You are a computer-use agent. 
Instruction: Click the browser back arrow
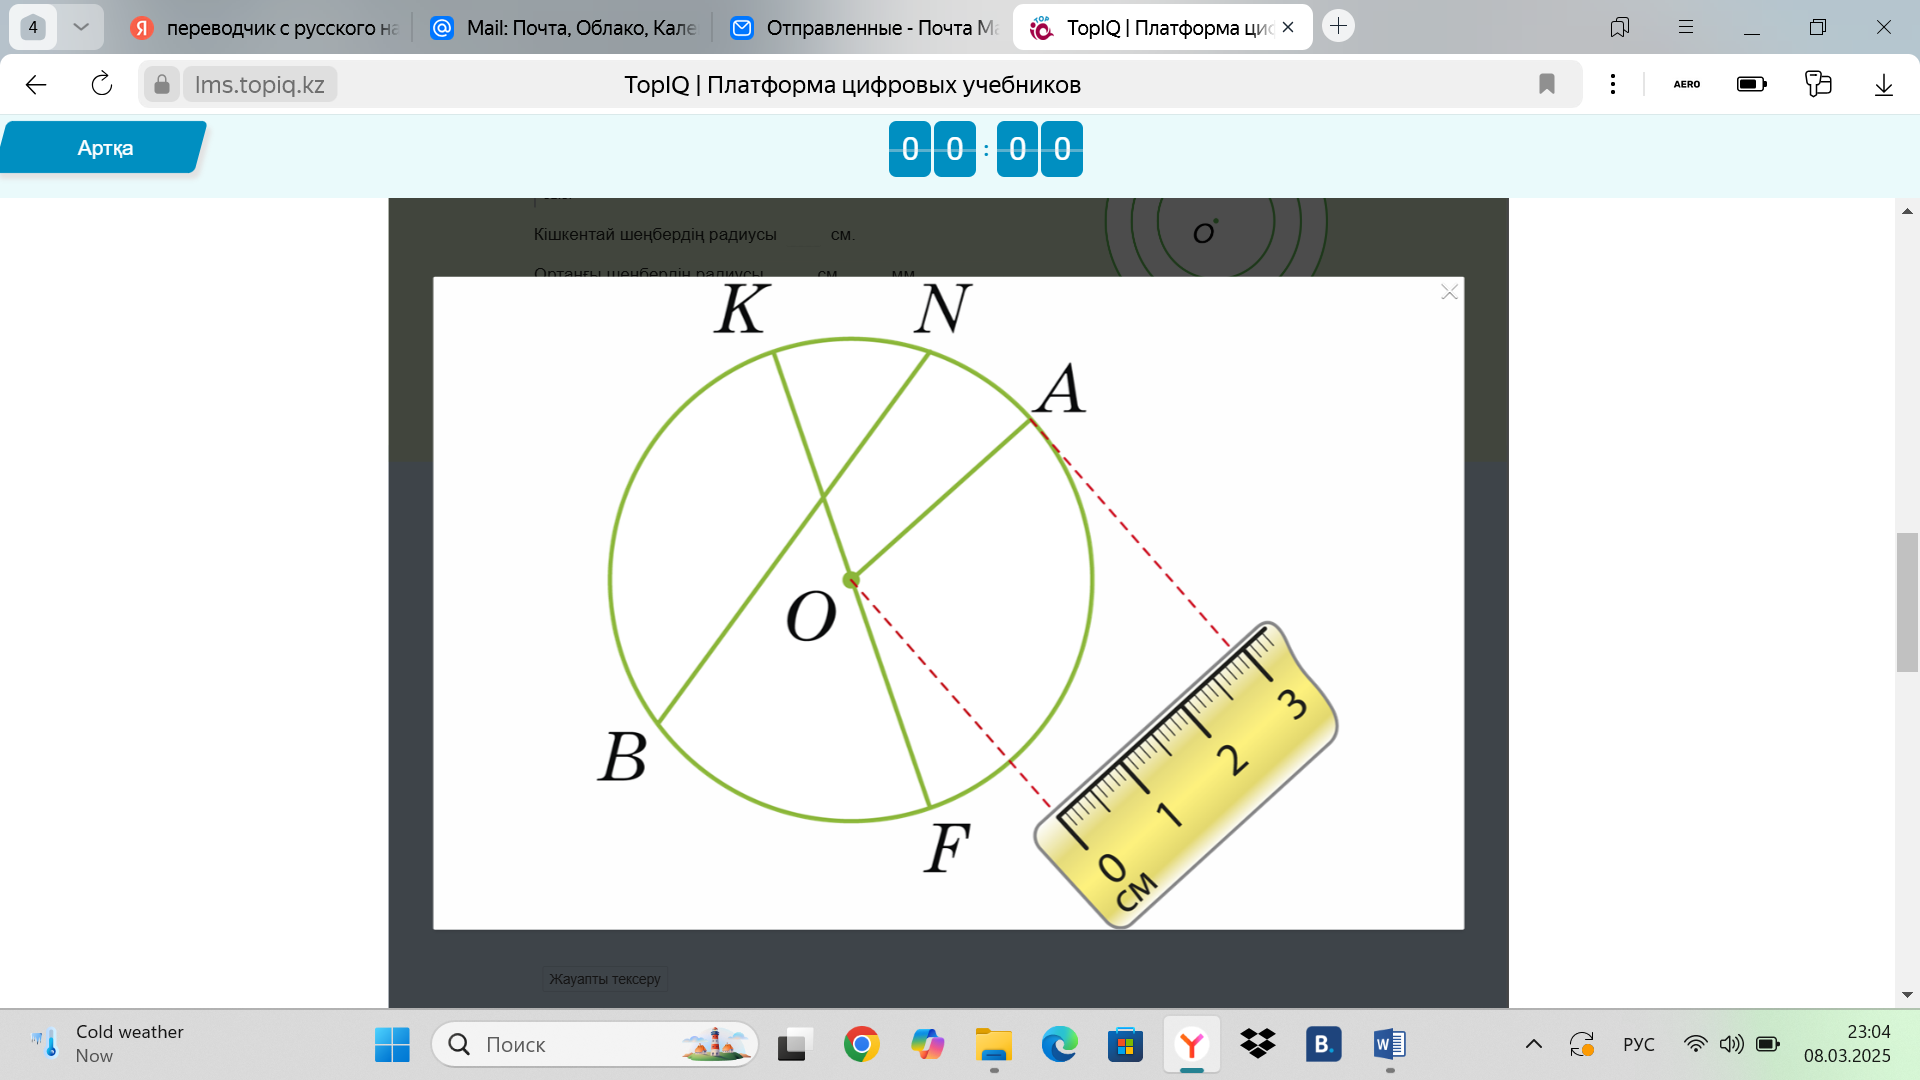36,85
